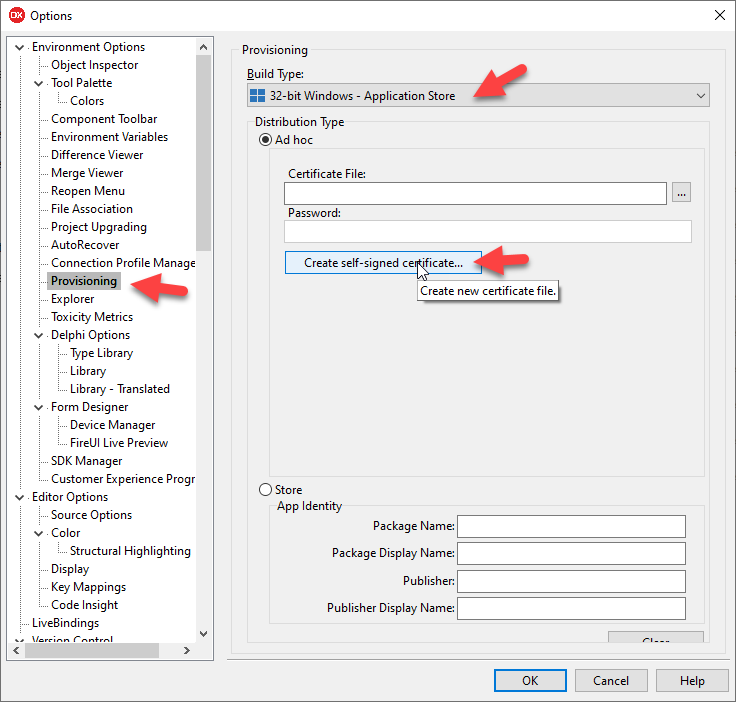The height and width of the screenshot is (702, 736).
Task: Click the tree's vertical scrollbar down arrow
Action: coord(204,633)
